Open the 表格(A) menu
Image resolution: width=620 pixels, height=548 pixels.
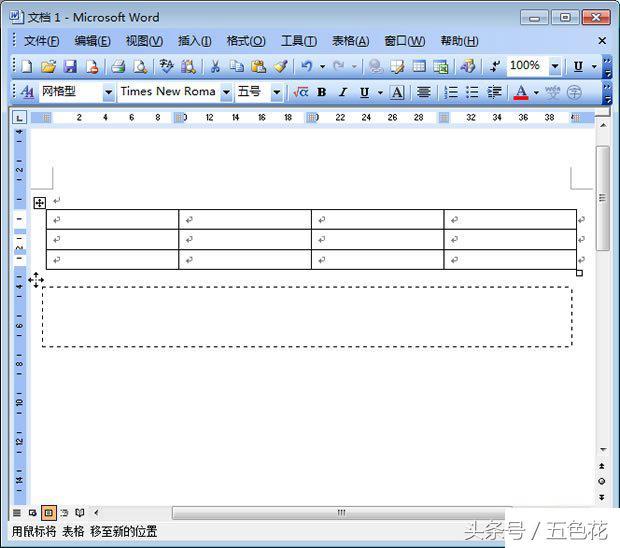pyautogui.click(x=350, y=41)
